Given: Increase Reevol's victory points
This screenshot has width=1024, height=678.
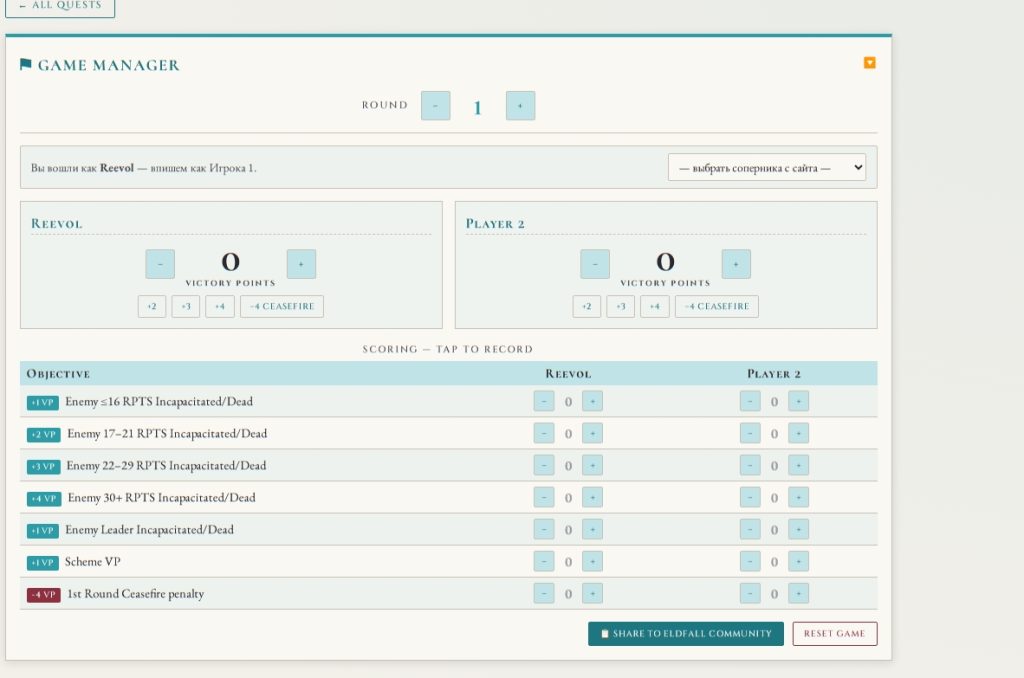Looking at the screenshot, I should click(301, 264).
